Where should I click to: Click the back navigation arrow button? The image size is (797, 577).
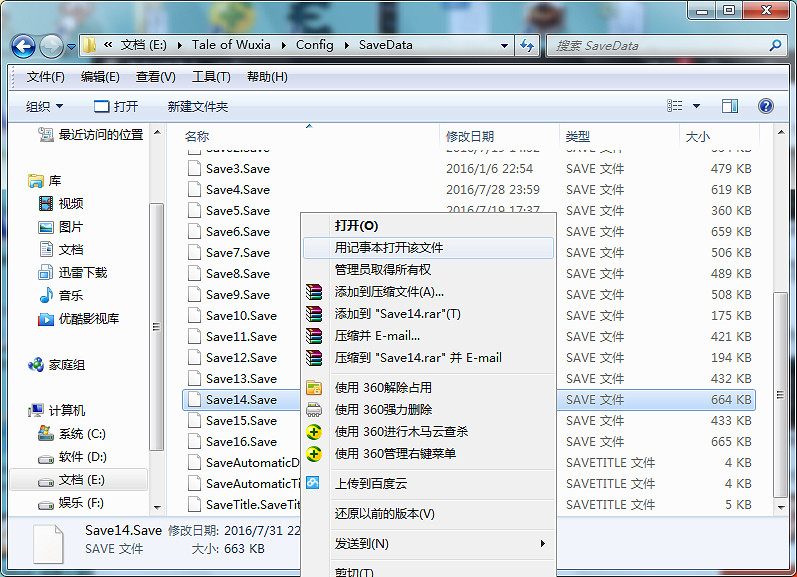pos(24,45)
